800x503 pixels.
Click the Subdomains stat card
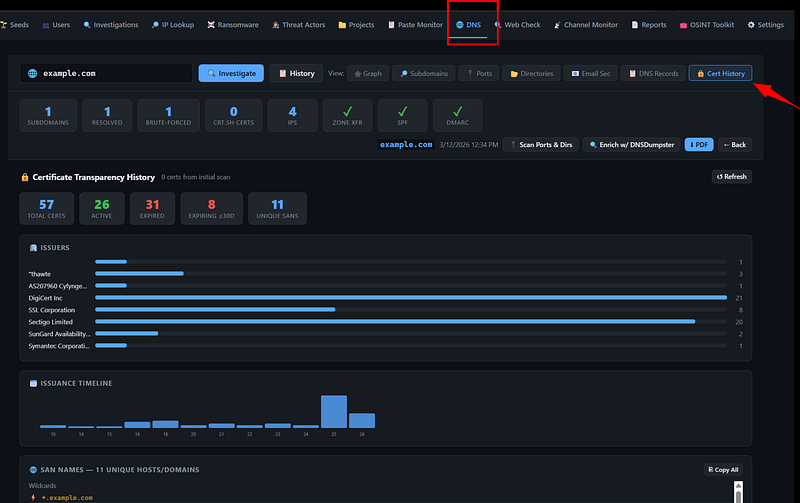click(48, 115)
